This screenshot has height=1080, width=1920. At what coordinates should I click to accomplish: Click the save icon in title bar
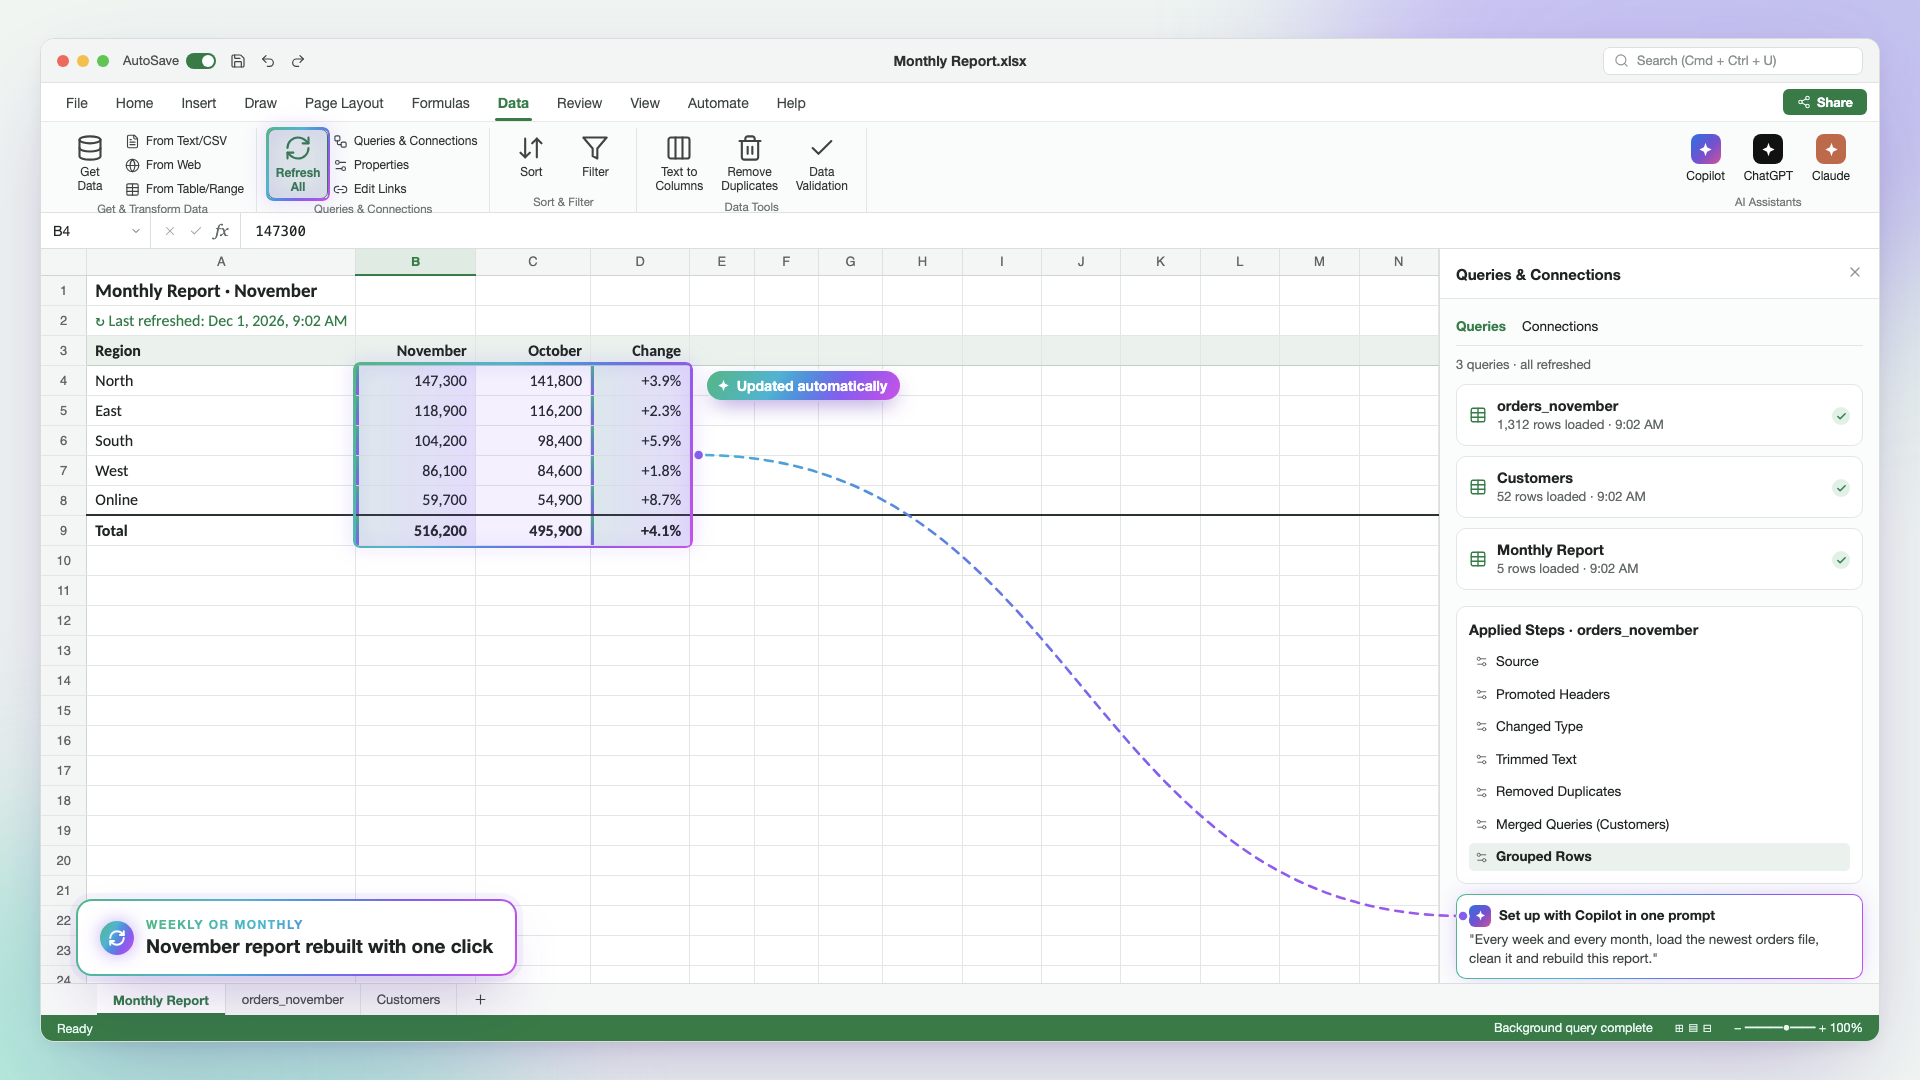click(x=238, y=61)
